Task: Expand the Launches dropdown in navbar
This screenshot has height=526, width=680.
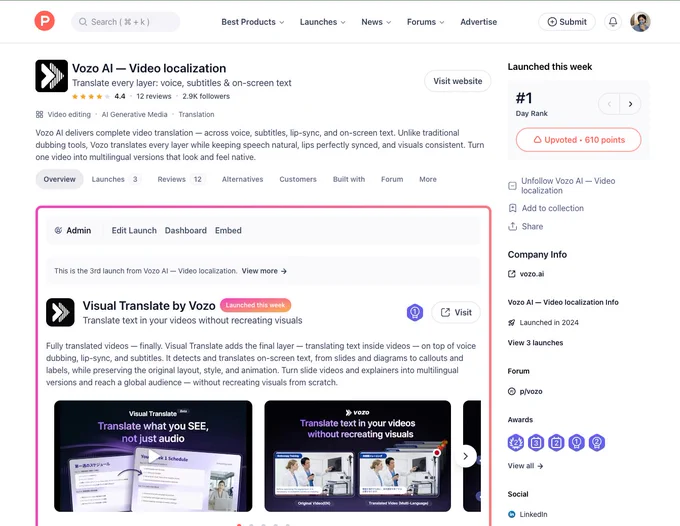Action: [323, 22]
